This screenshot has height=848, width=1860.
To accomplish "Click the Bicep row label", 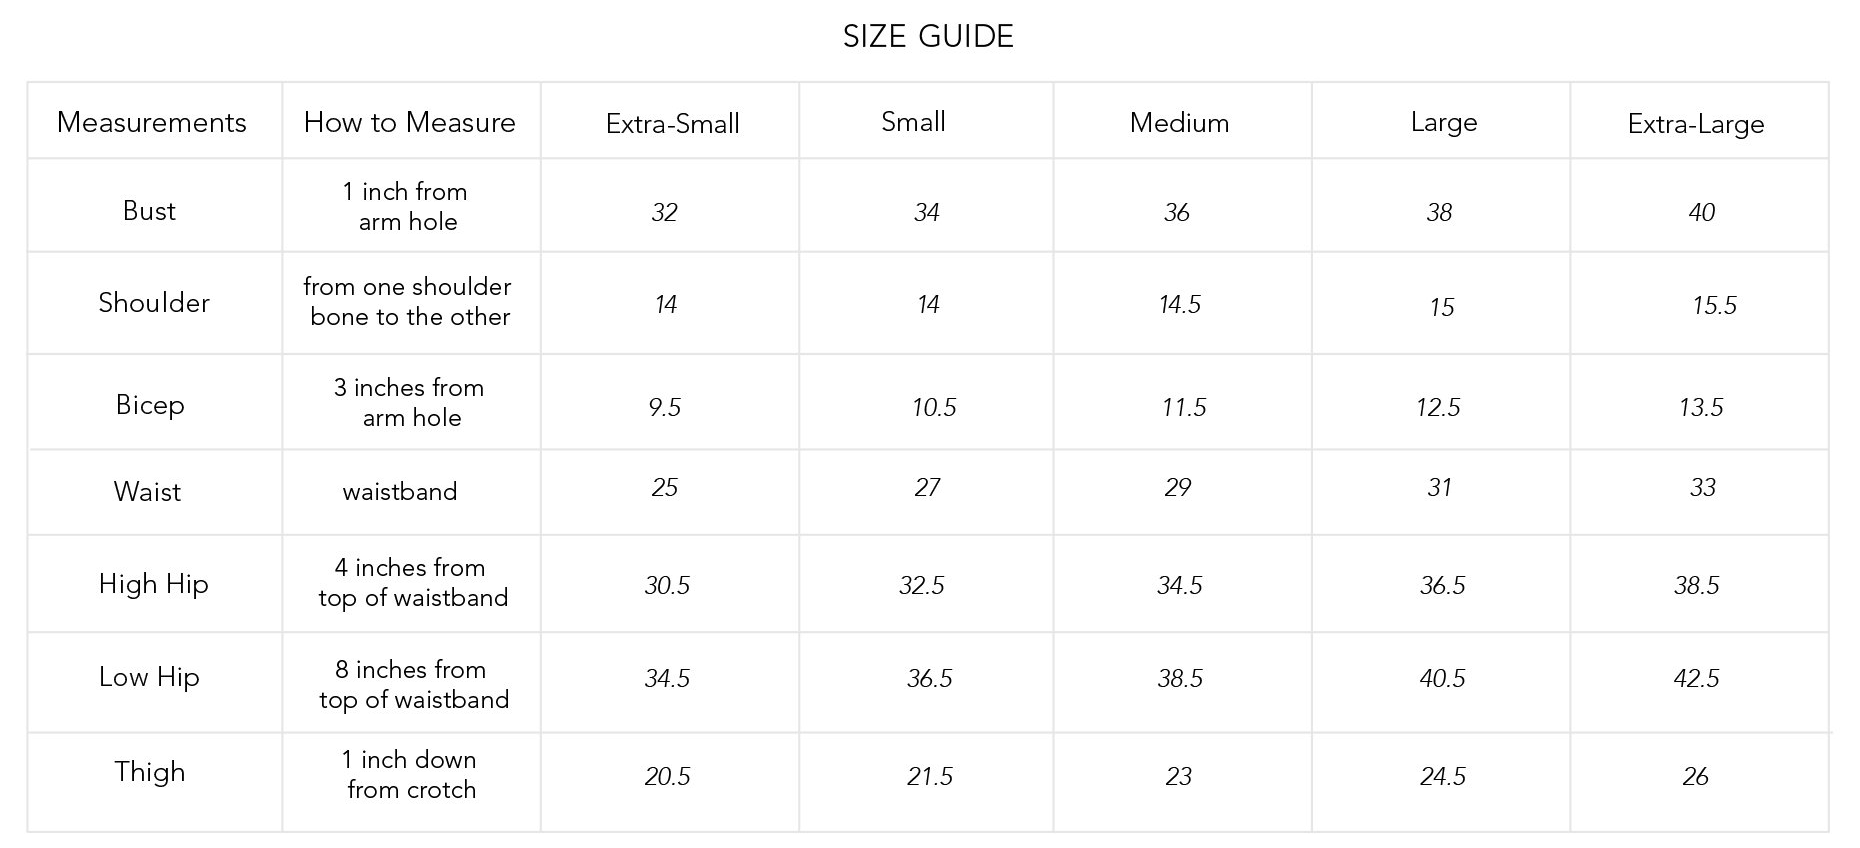I will tap(150, 405).
